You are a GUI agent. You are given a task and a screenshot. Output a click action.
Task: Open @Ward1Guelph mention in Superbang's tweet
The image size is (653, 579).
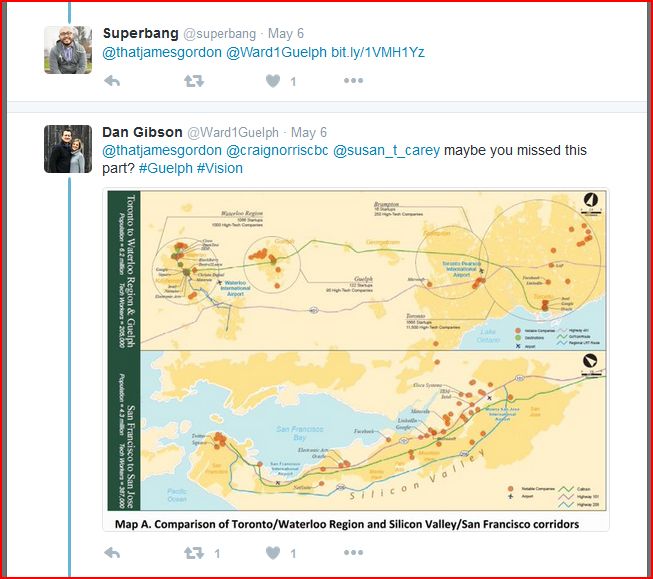(x=276, y=52)
